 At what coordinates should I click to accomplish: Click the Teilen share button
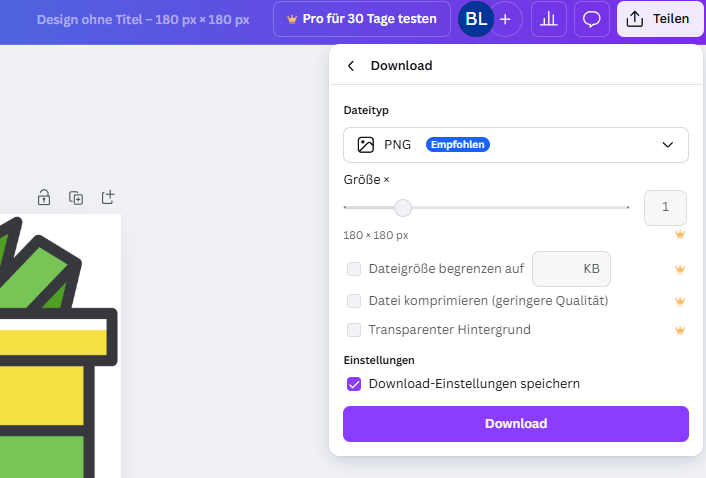point(660,19)
